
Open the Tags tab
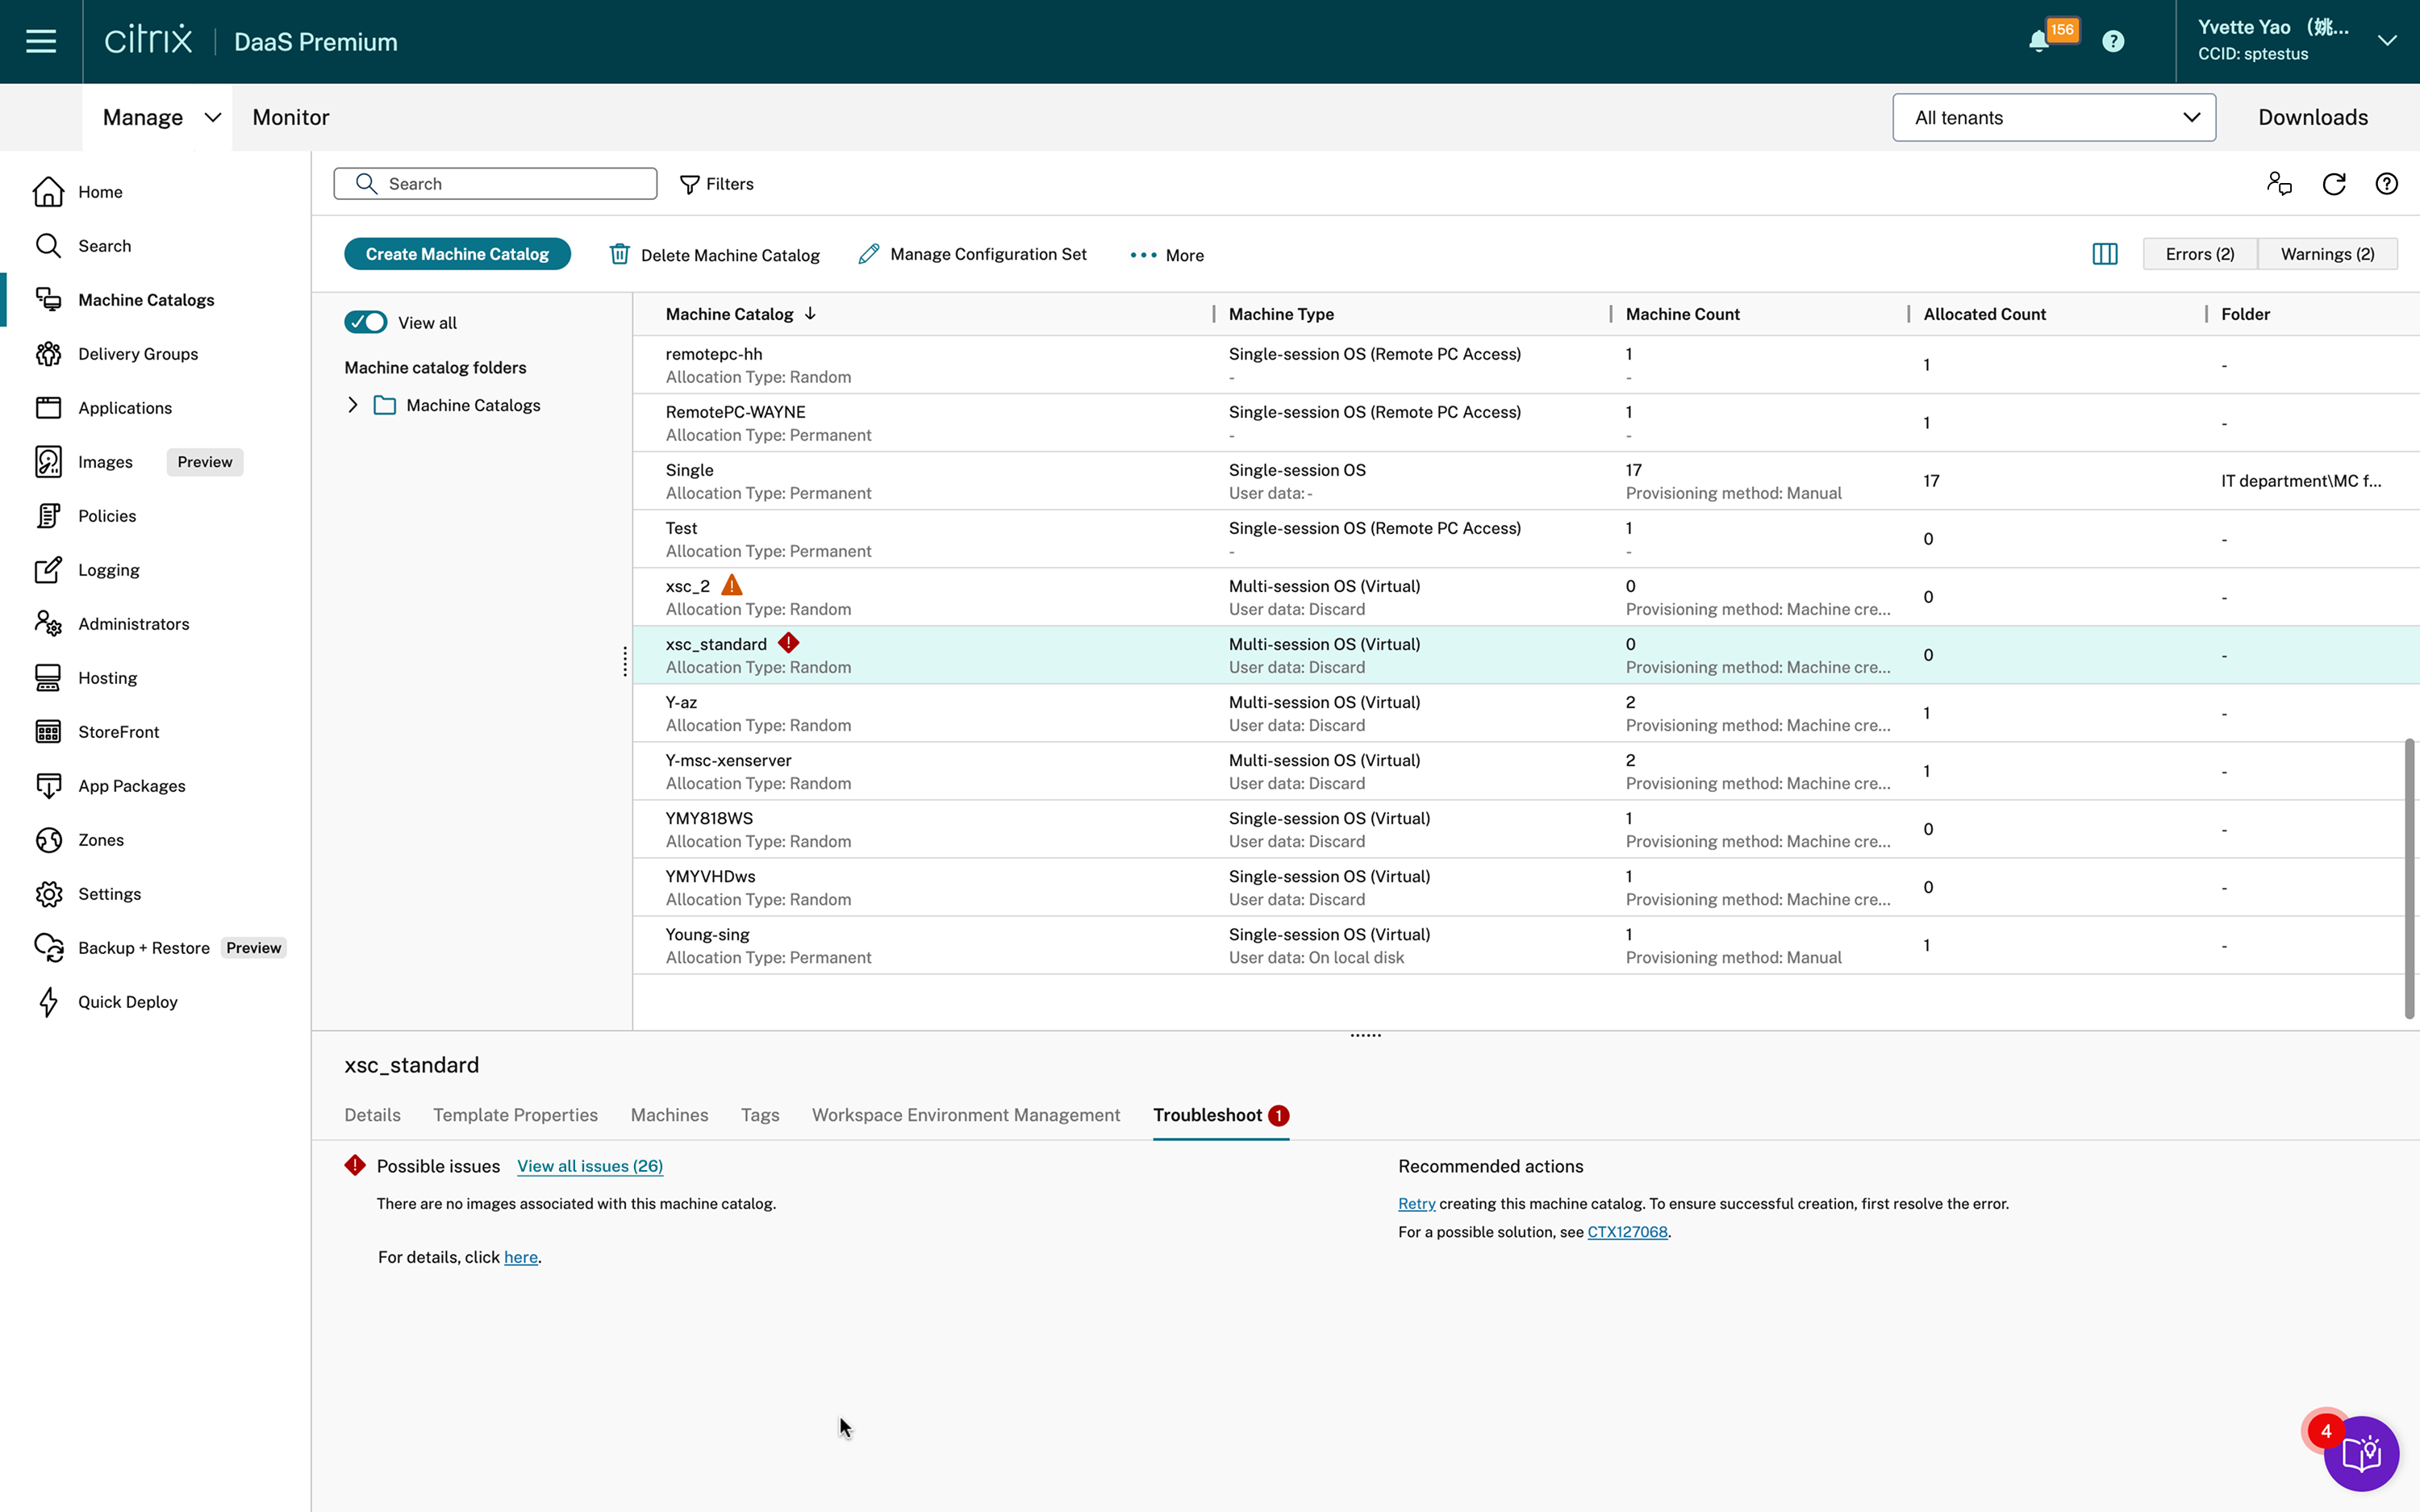[x=760, y=1115]
